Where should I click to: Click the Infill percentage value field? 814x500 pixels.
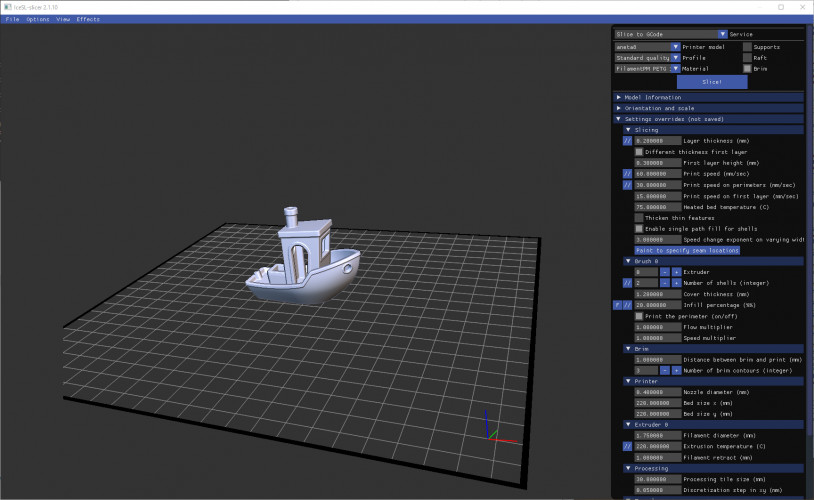coord(658,305)
